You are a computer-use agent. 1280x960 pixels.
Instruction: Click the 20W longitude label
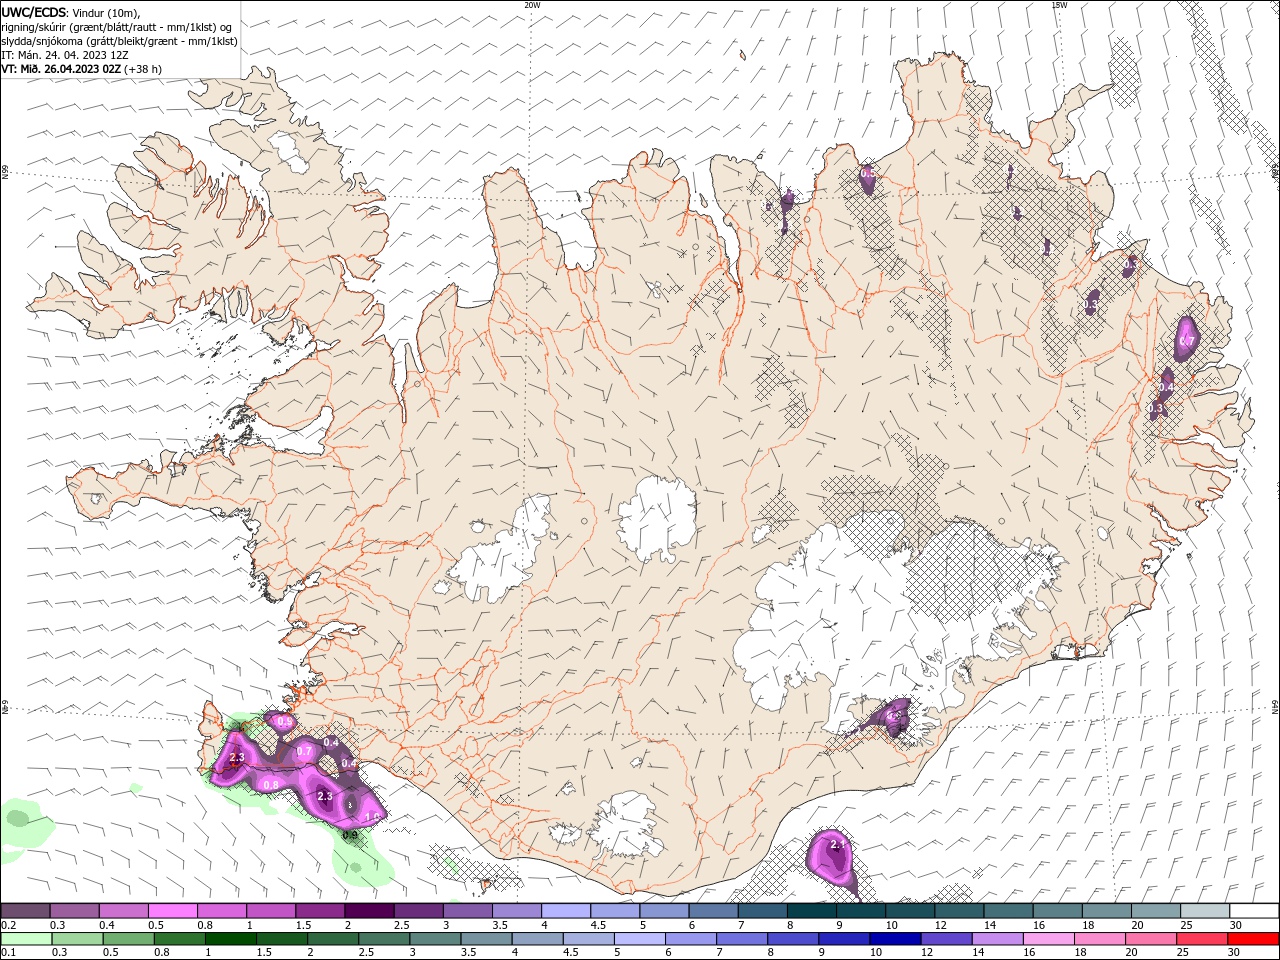pyautogui.click(x=532, y=4)
